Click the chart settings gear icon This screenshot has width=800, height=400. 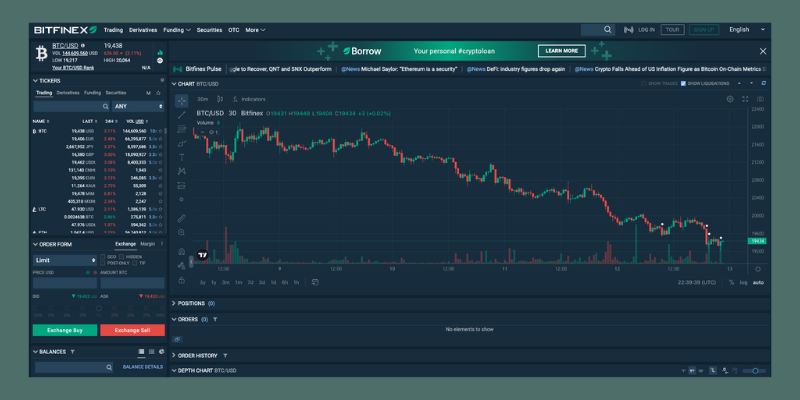click(730, 99)
